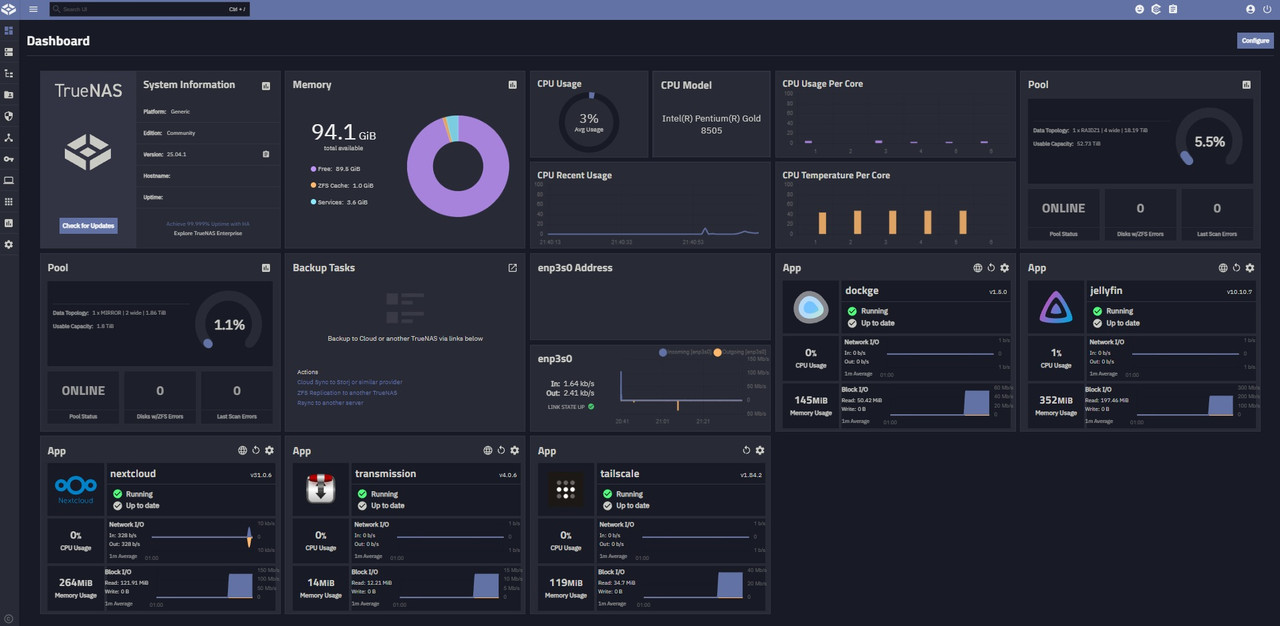The image size is (1280, 626).
Task: Open the Dashboard sidebar icon
Action: pyautogui.click(x=9, y=31)
